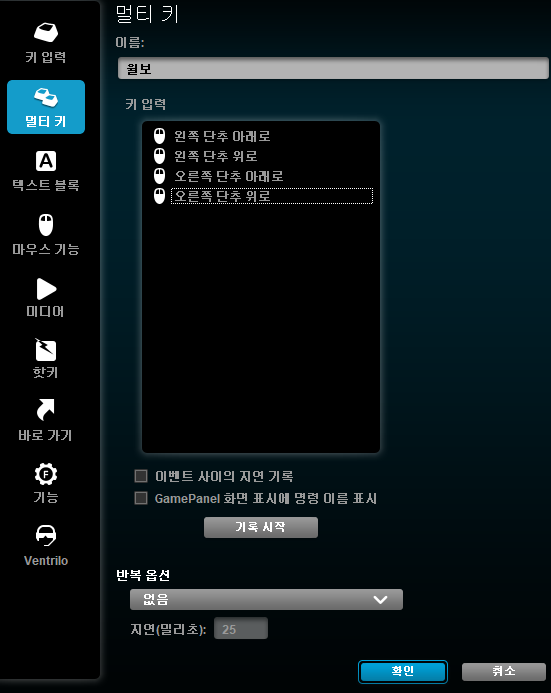Open the 바로 가기 shortcut arrow icon
The width and height of the screenshot is (551, 693).
coord(46,410)
